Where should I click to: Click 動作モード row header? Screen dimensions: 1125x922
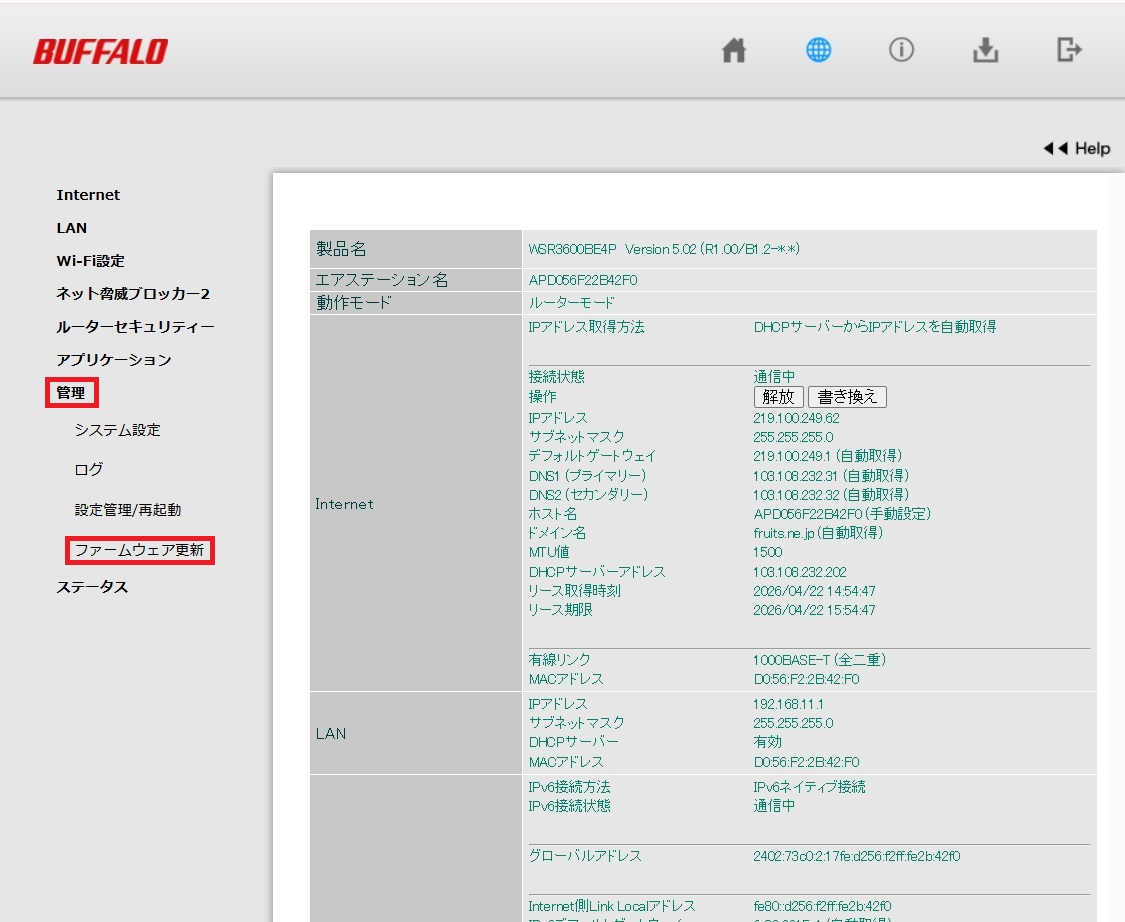(x=416, y=303)
